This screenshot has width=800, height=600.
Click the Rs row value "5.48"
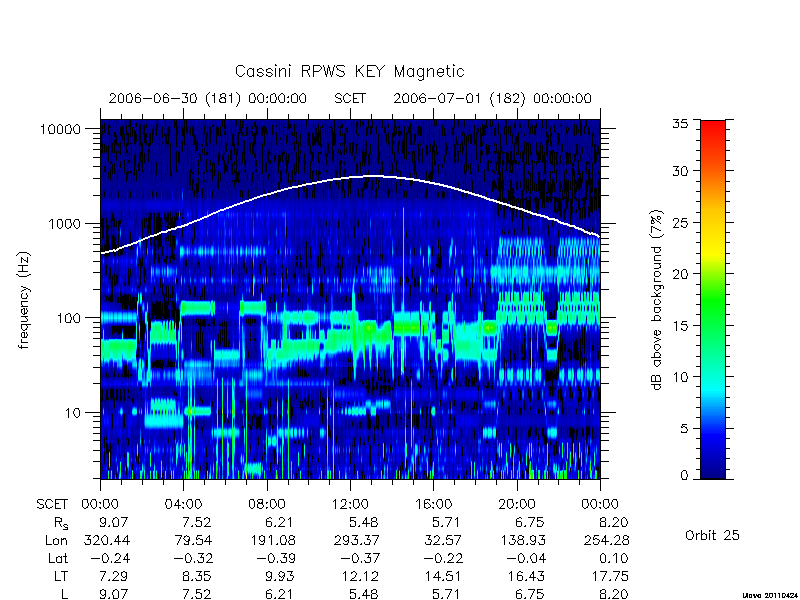(364, 522)
